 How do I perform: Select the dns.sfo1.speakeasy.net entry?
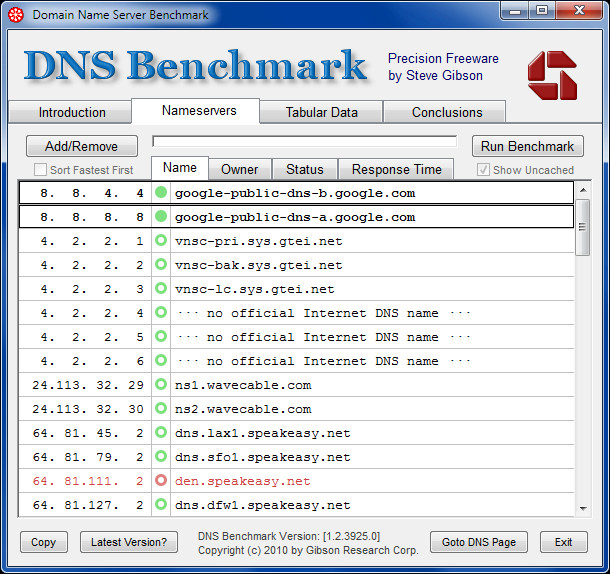coord(296,457)
